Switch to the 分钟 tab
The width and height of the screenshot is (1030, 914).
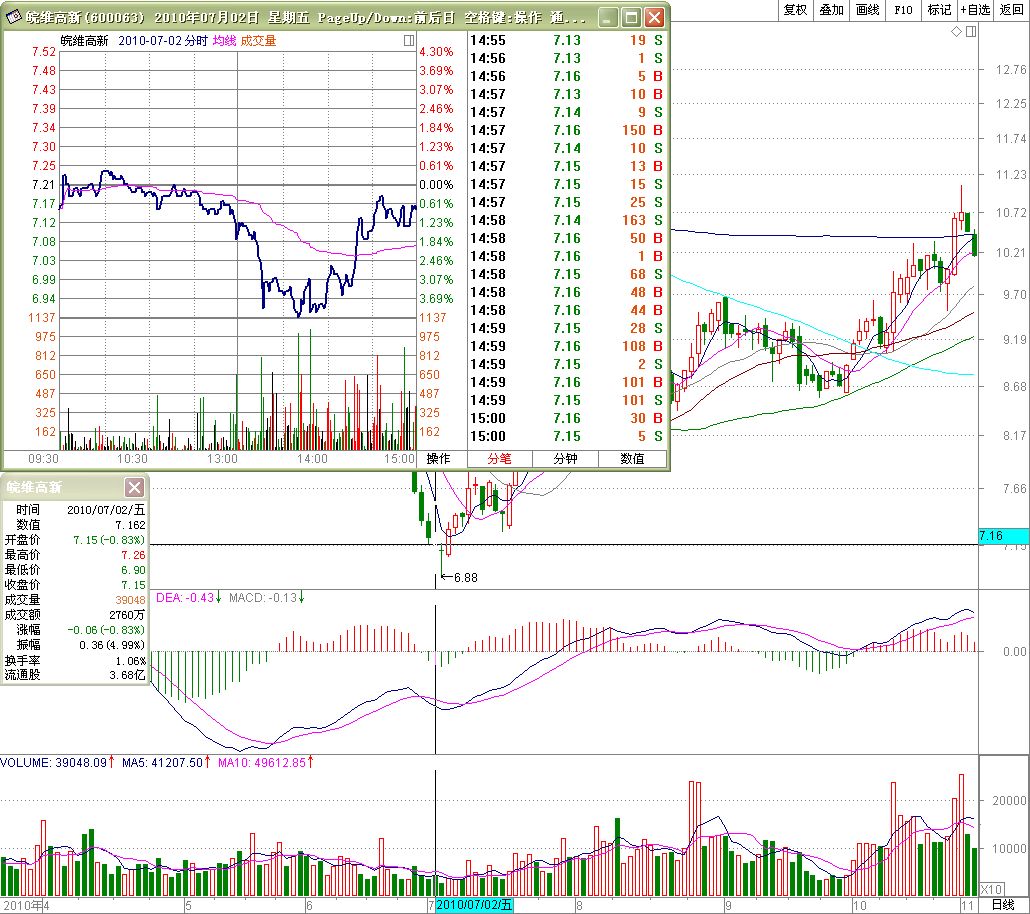(566, 459)
